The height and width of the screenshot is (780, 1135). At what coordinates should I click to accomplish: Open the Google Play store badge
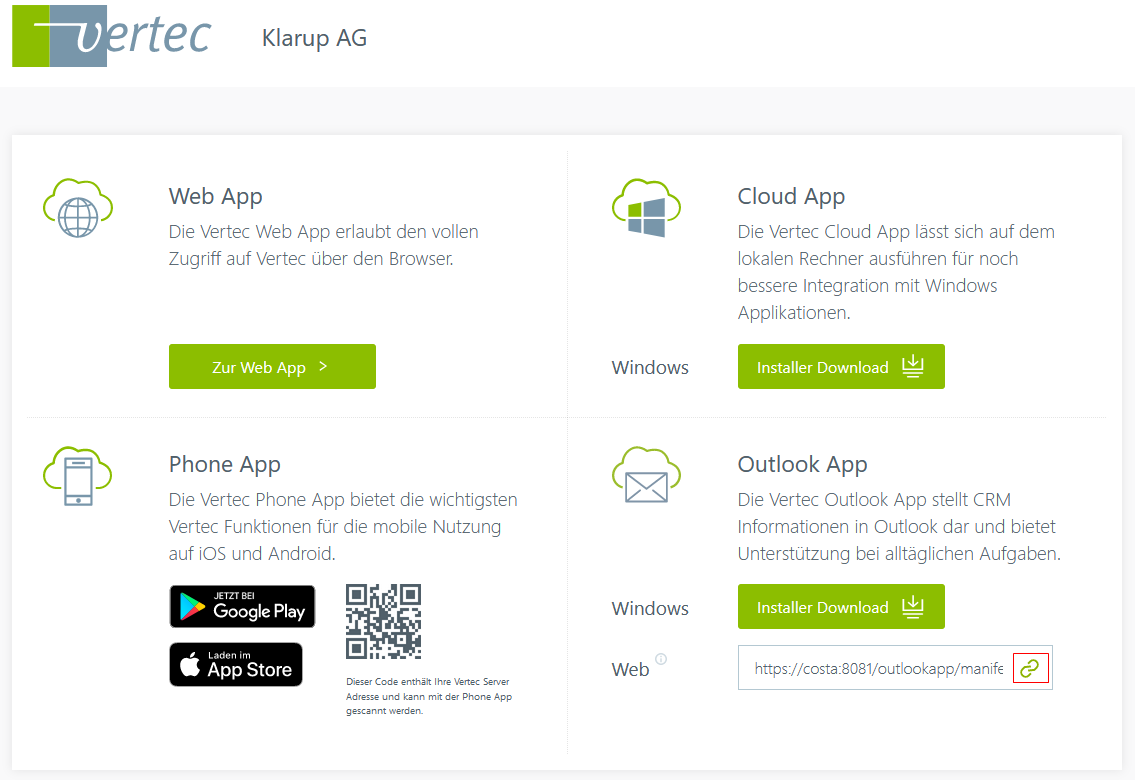(x=242, y=606)
